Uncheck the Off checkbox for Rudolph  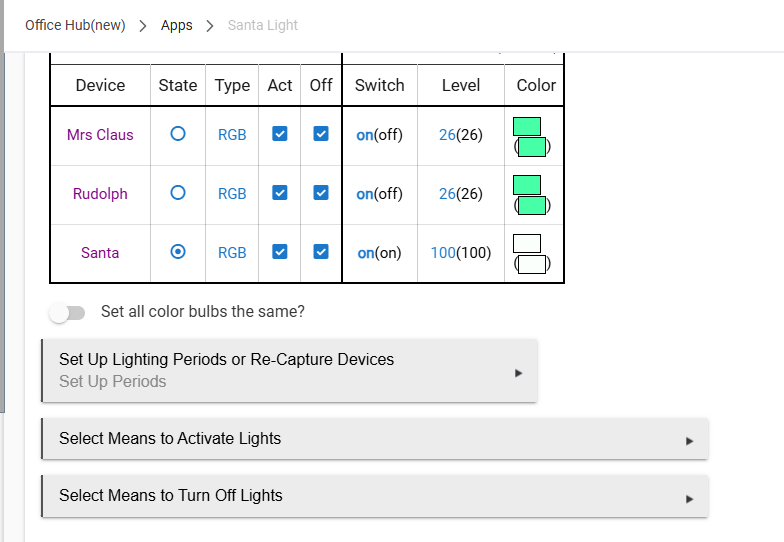321,194
